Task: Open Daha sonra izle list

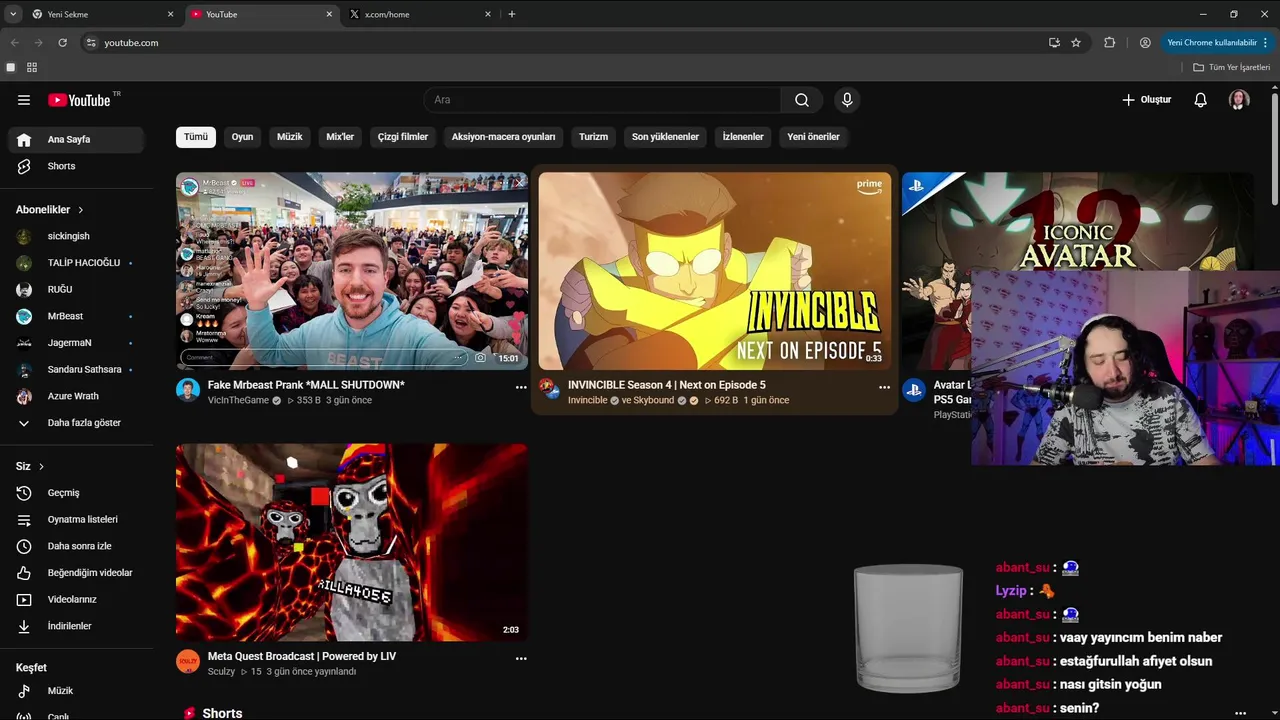Action: click(76, 546)
